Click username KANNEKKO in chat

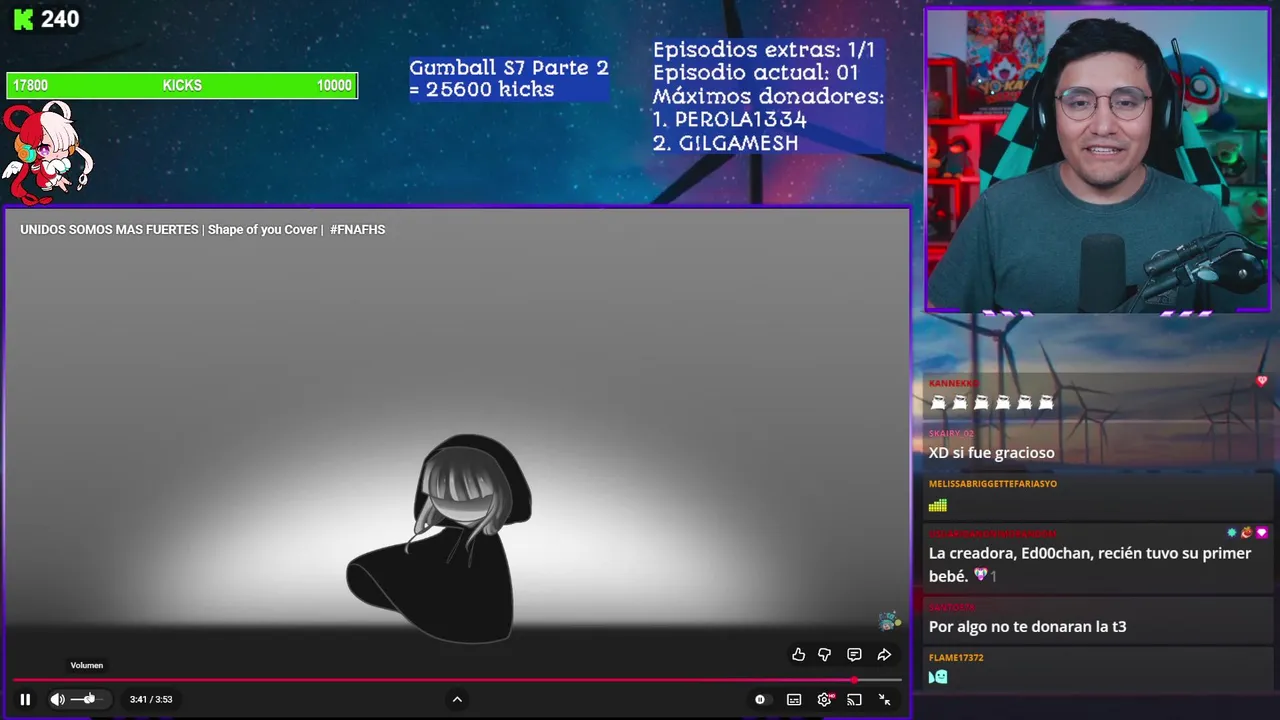coord(954,383)
